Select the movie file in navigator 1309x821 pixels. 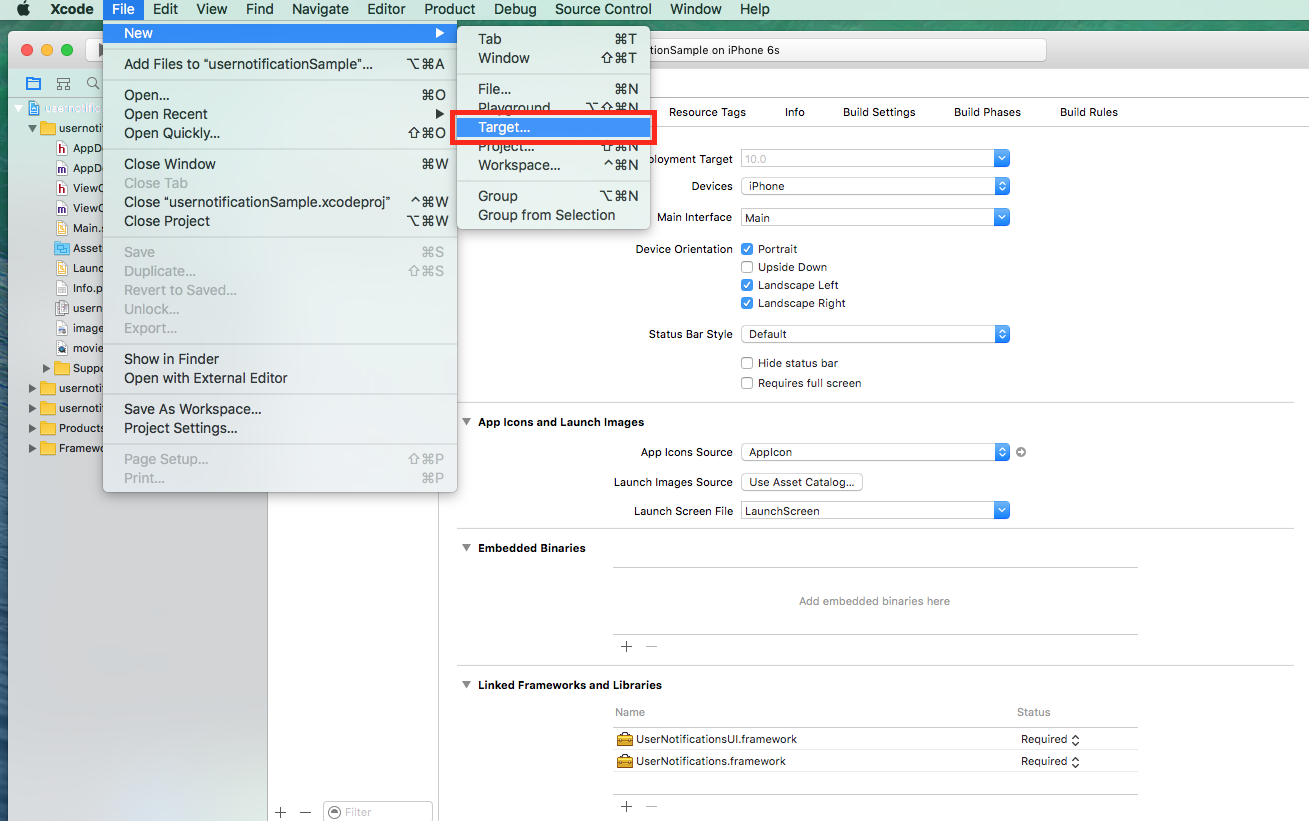click(62, 348)
